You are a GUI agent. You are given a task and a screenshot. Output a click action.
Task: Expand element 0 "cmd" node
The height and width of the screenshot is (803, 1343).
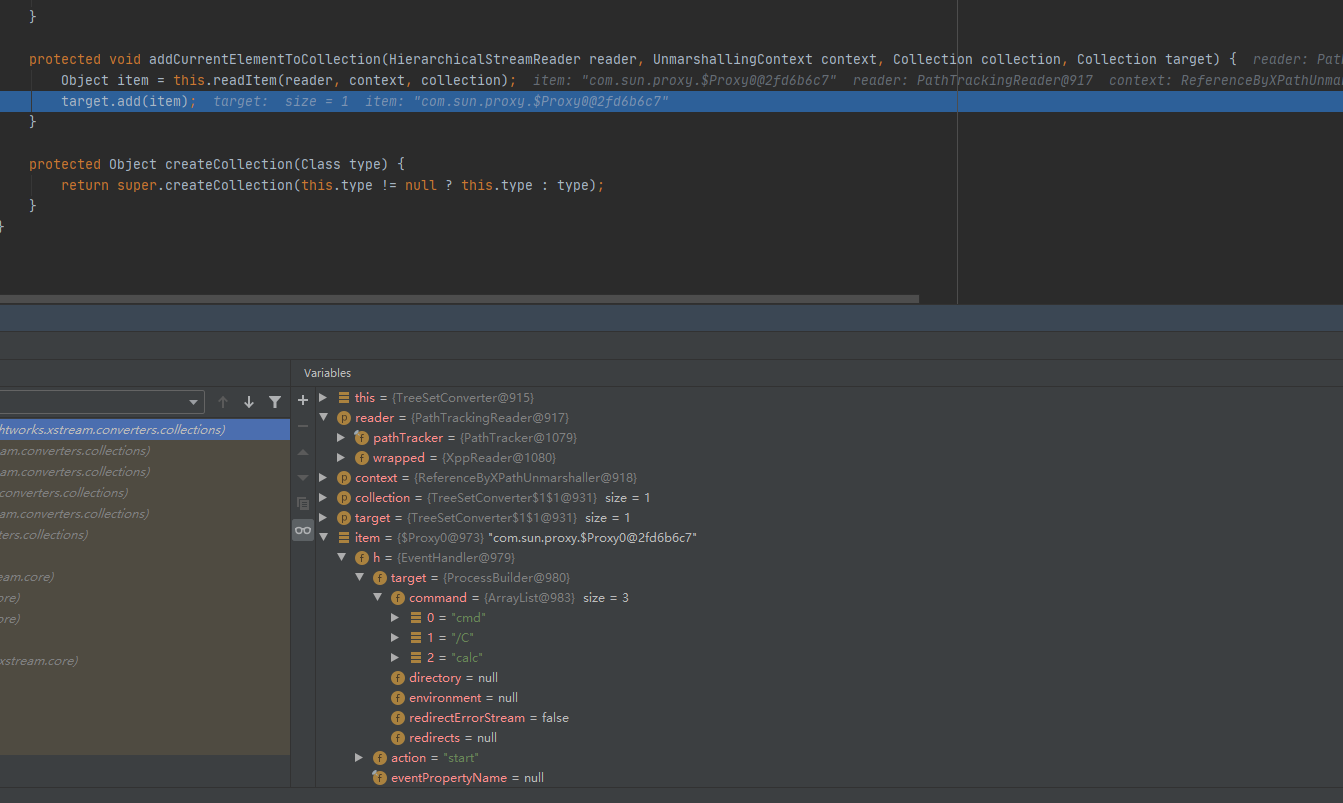coord(395,617)
